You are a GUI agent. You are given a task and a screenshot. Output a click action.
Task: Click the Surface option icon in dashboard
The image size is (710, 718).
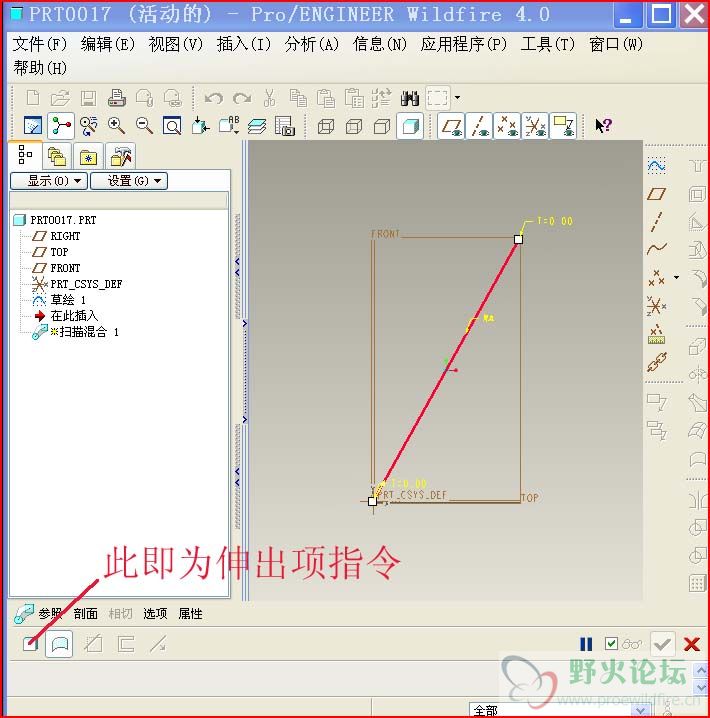(x=60, y=645)
